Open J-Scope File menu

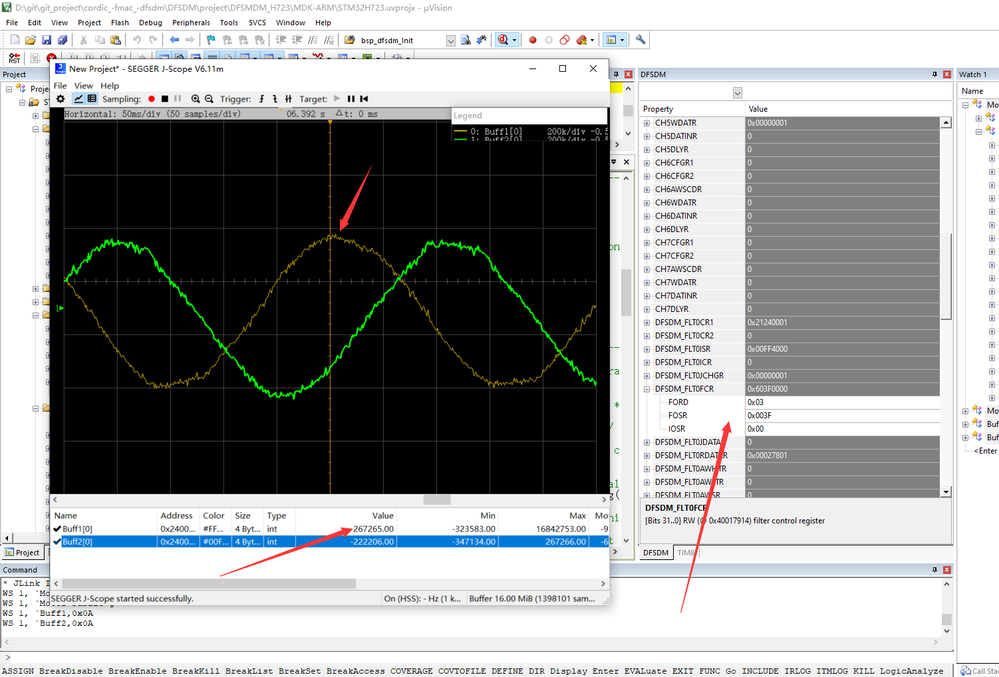click(x=60, y=85)
